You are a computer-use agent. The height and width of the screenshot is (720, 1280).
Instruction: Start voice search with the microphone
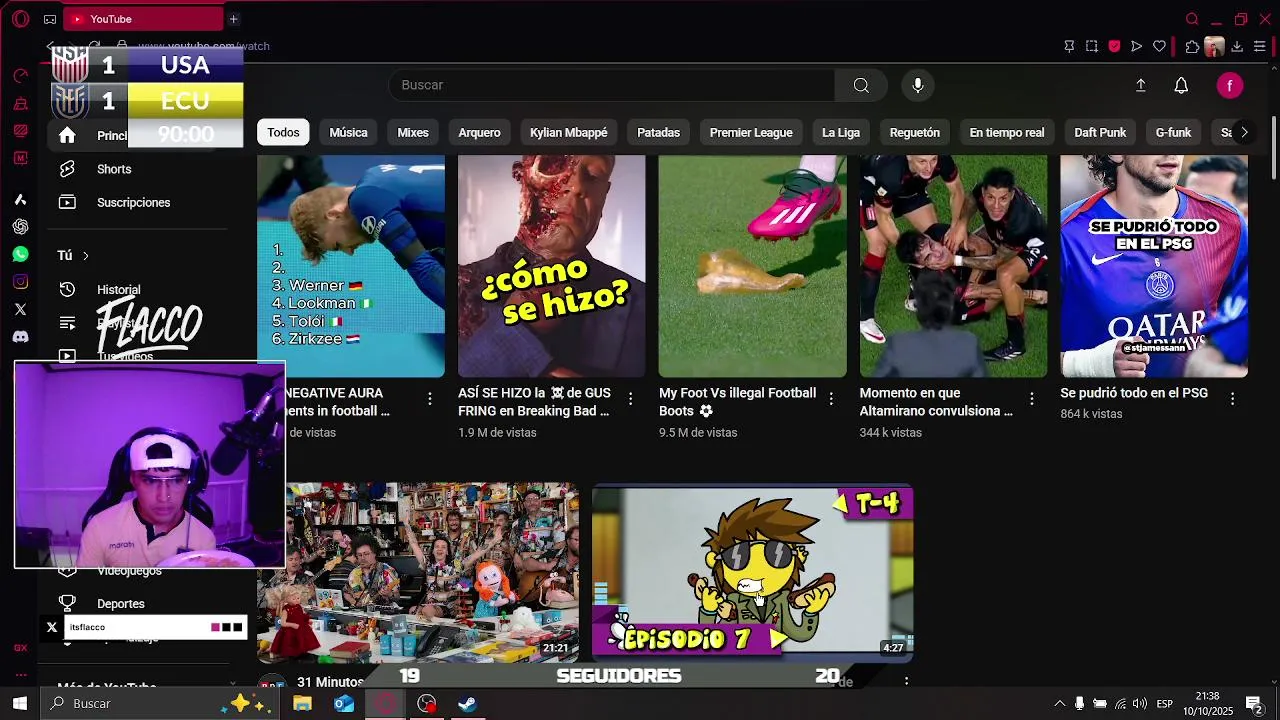click(x=918, y=85)
